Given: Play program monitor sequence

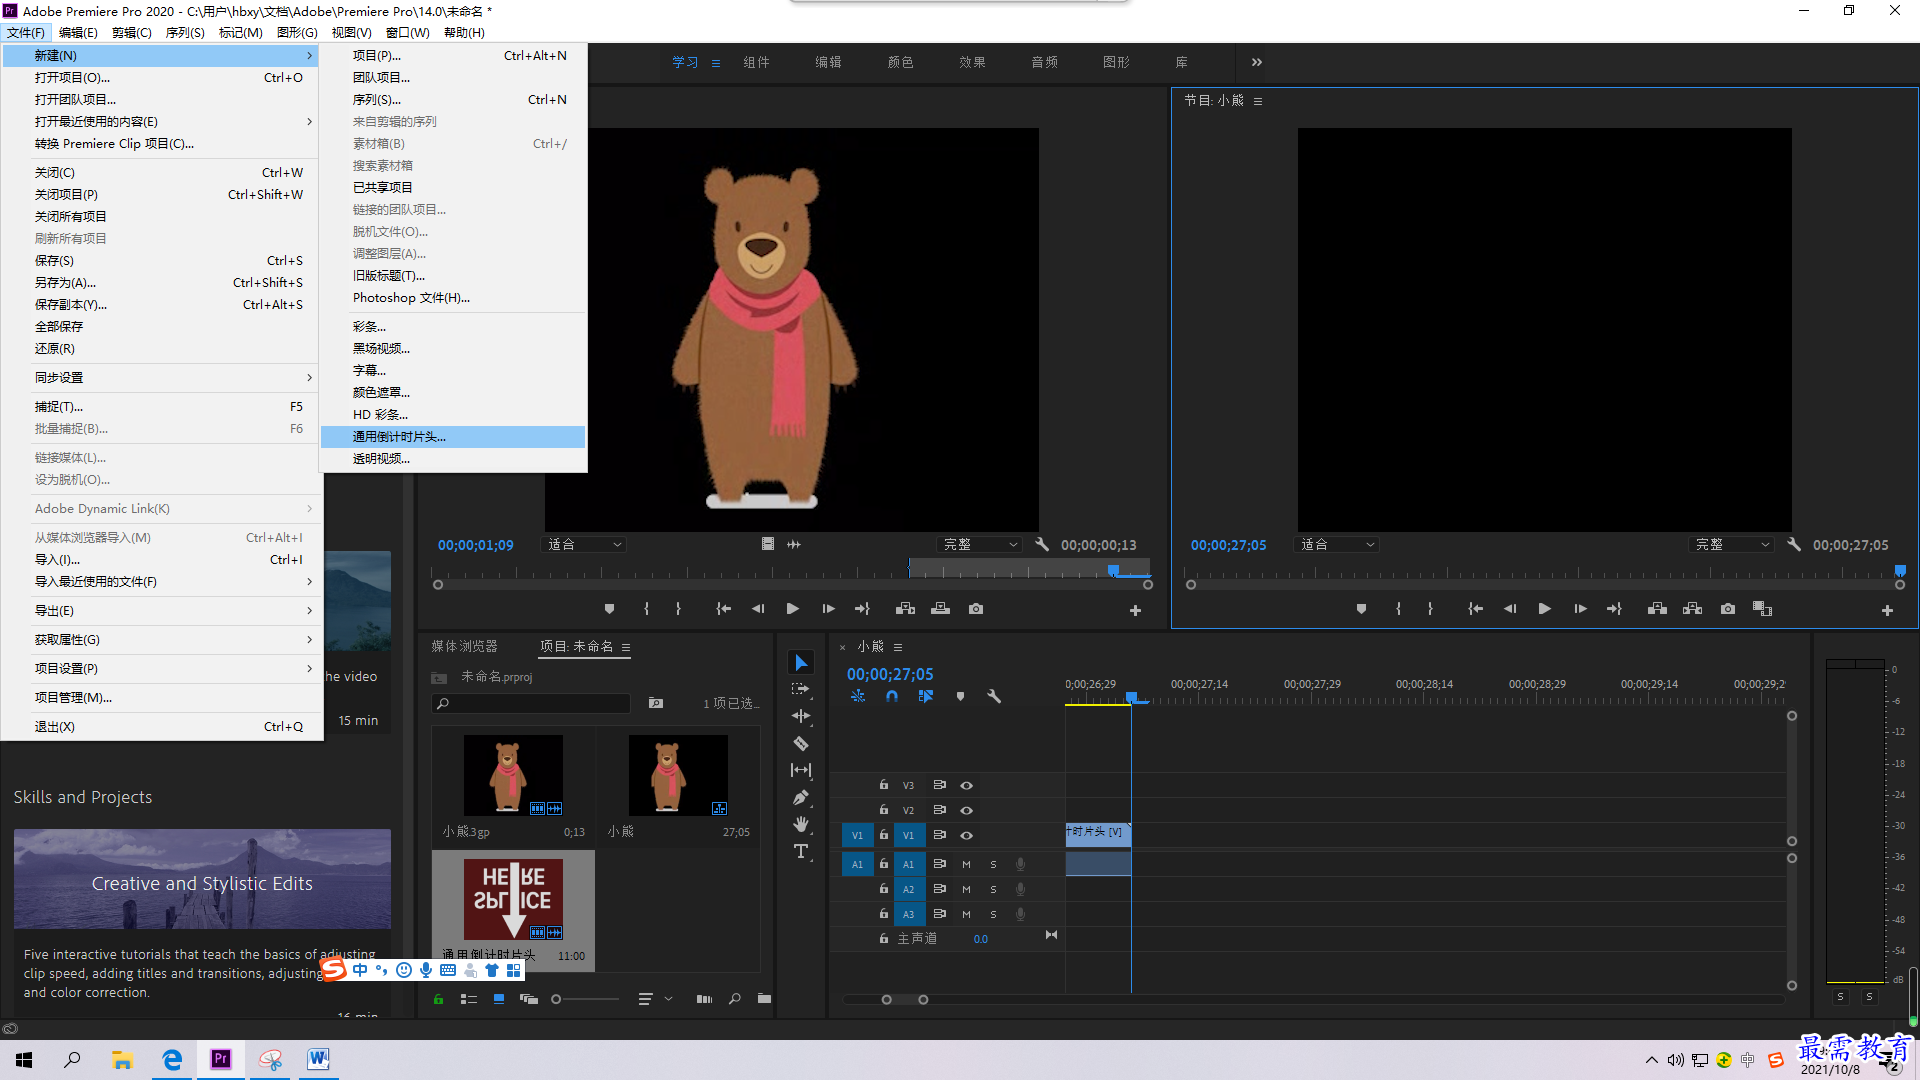Looking at the screenshot, I should tap(1545, 609).
